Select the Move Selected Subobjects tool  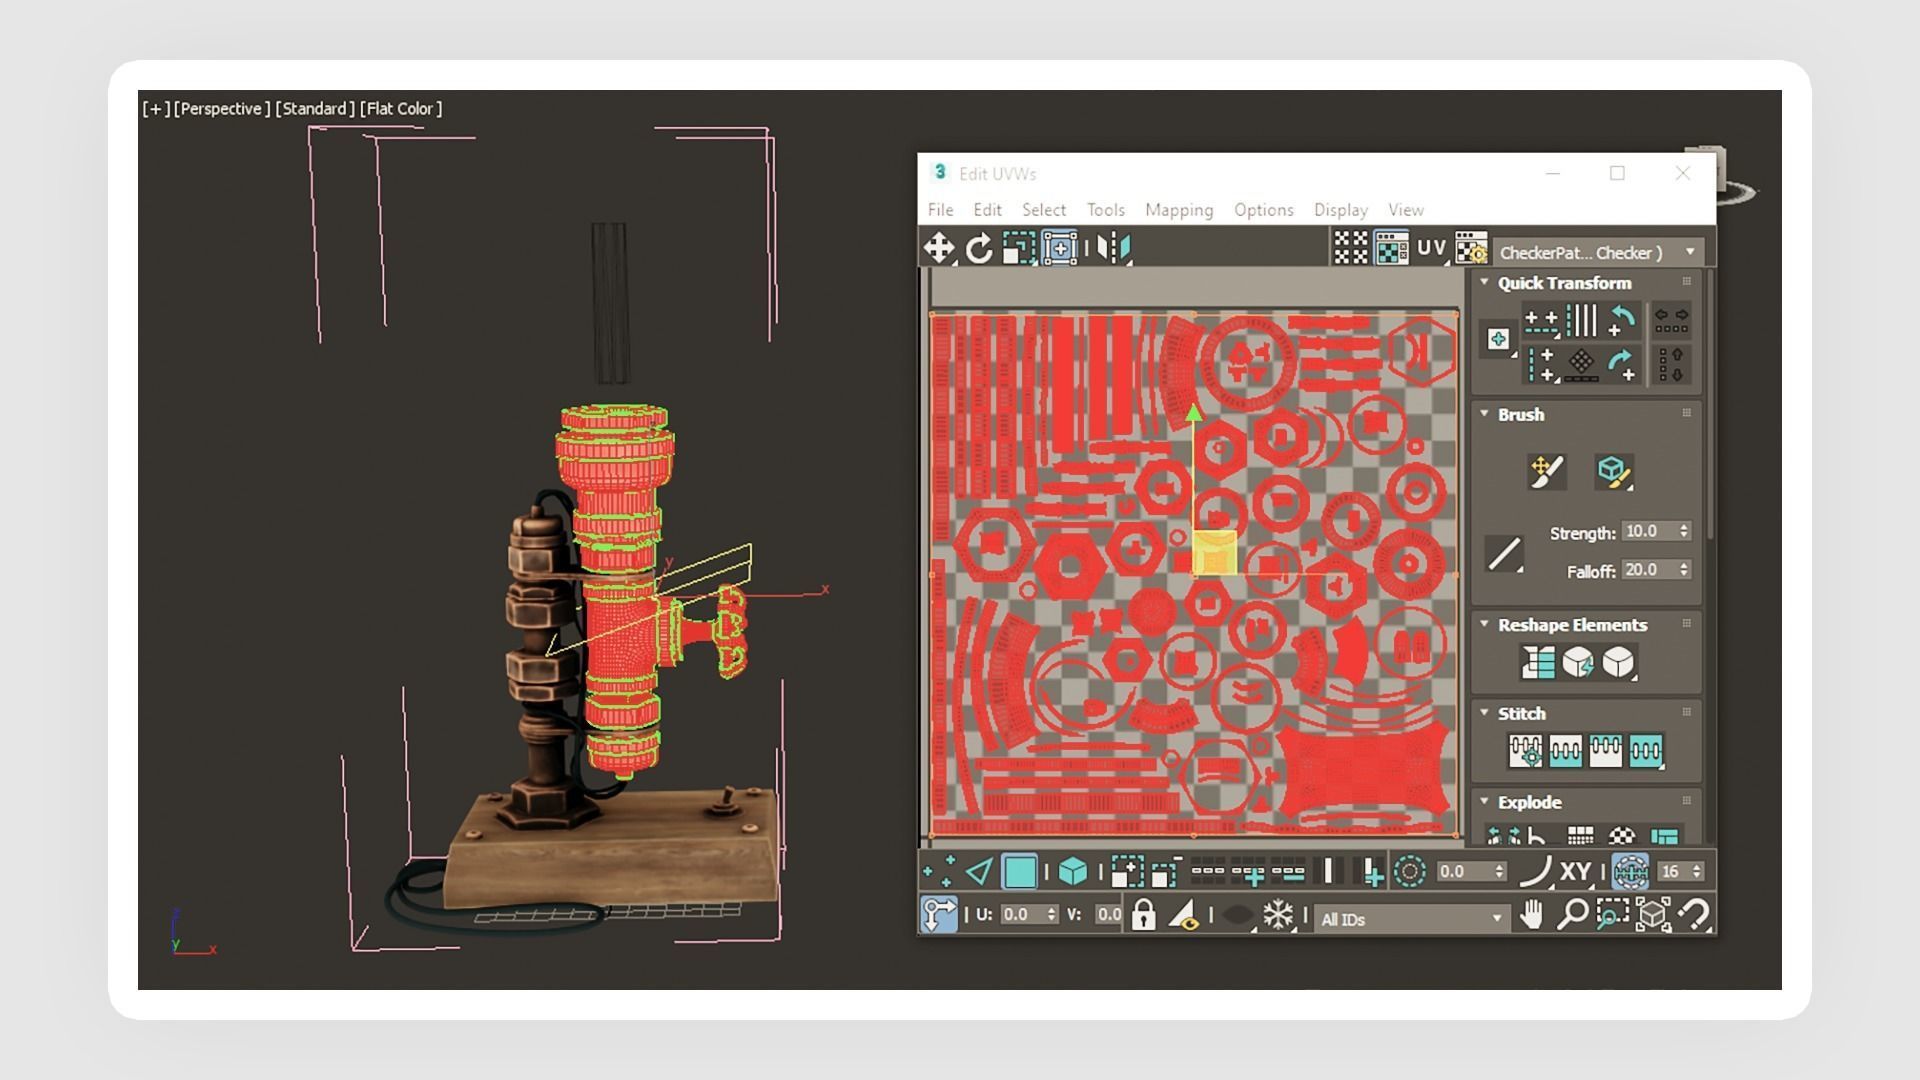coord(938,248)
